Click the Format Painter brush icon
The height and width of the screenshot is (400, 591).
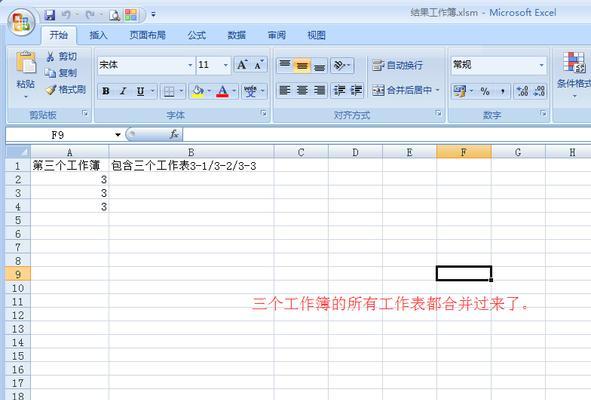coord(51,90)
